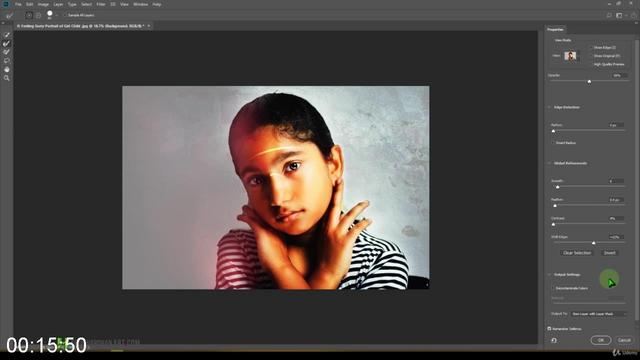Open the Edit menu
The width and height of the screenshot is (640, 360).
point(29,4)
